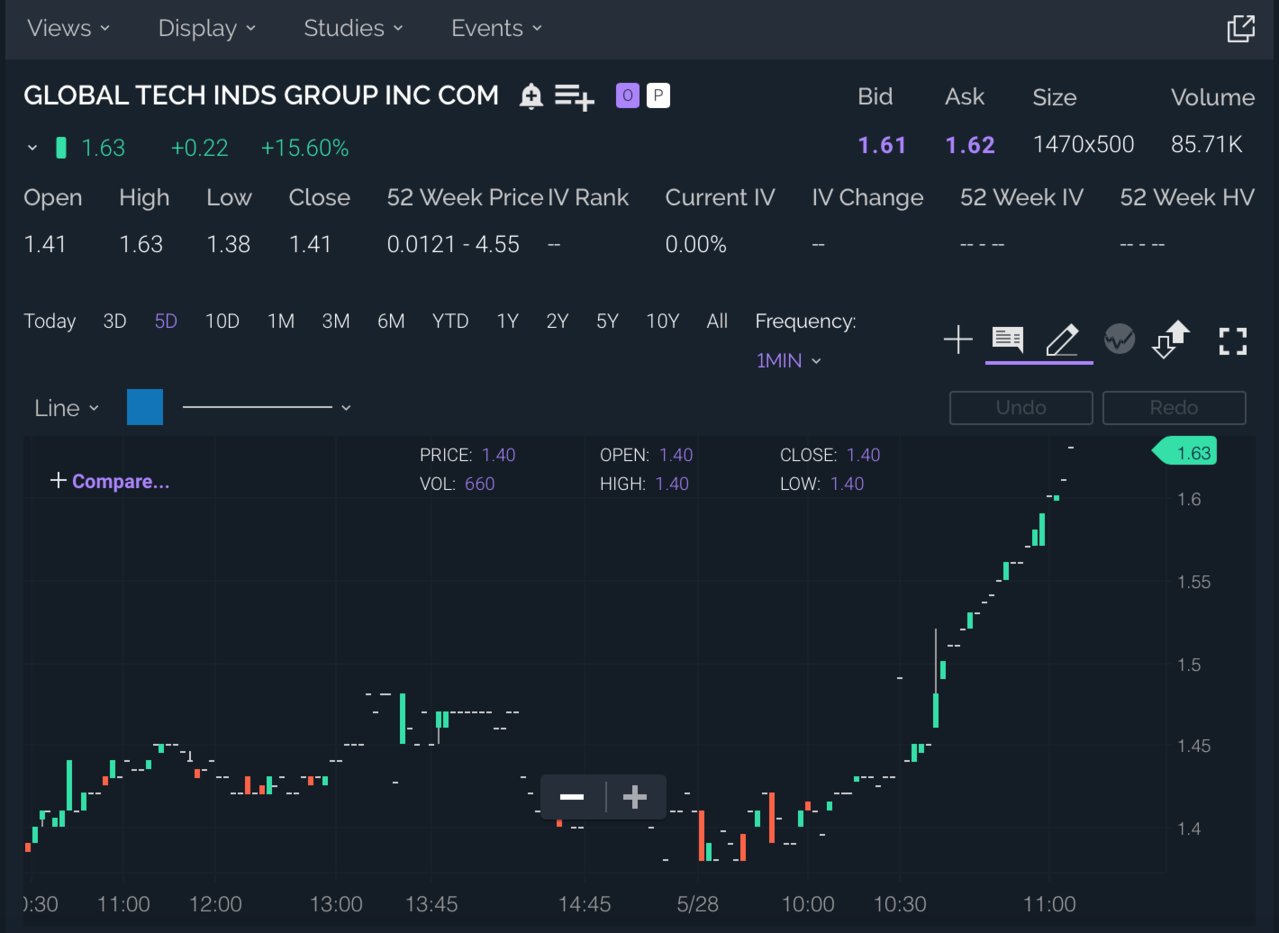Zoom out the chart with minus button
This screenshot has width=1279, height=933.
click(572, 797)
